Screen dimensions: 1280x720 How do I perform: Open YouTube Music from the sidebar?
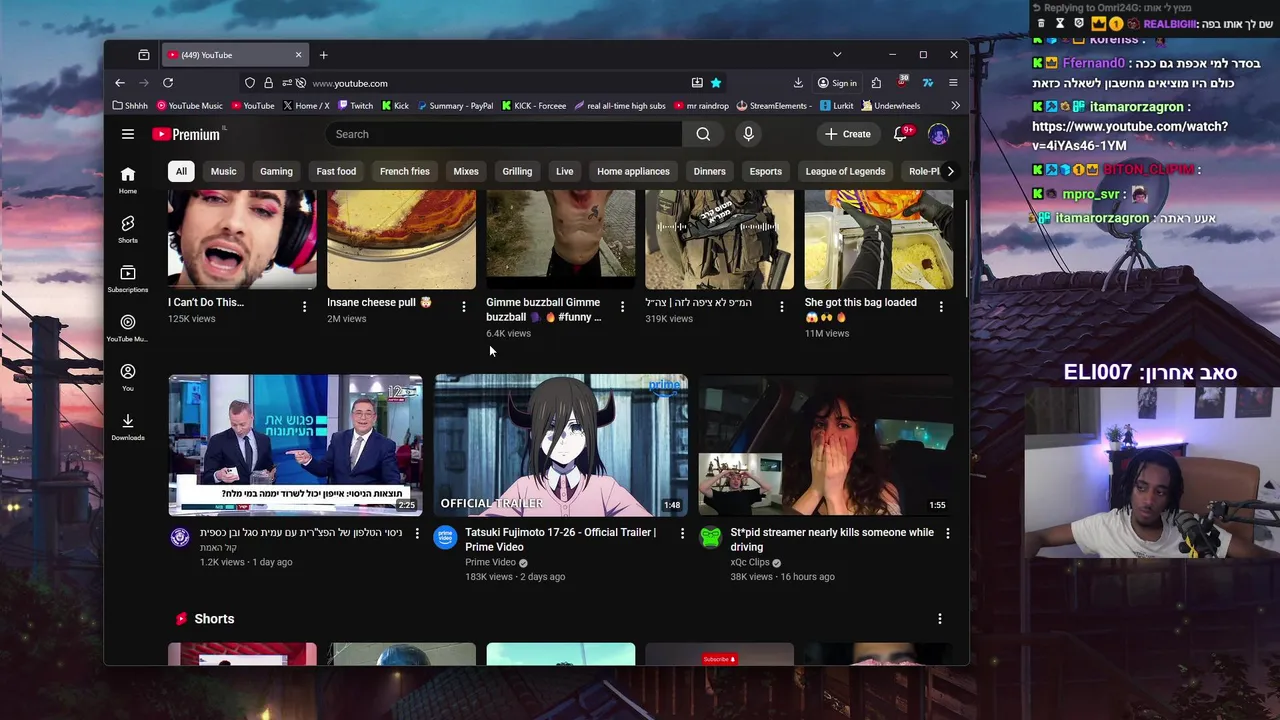128,328
